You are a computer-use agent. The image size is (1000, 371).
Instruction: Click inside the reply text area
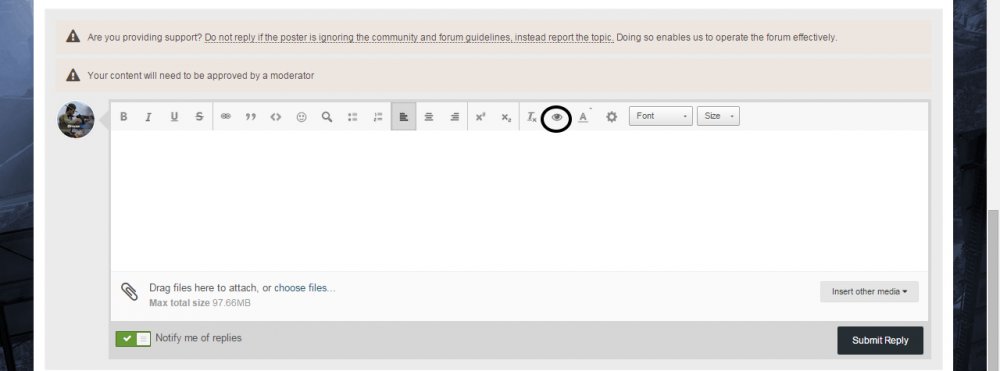click(519, 201)
